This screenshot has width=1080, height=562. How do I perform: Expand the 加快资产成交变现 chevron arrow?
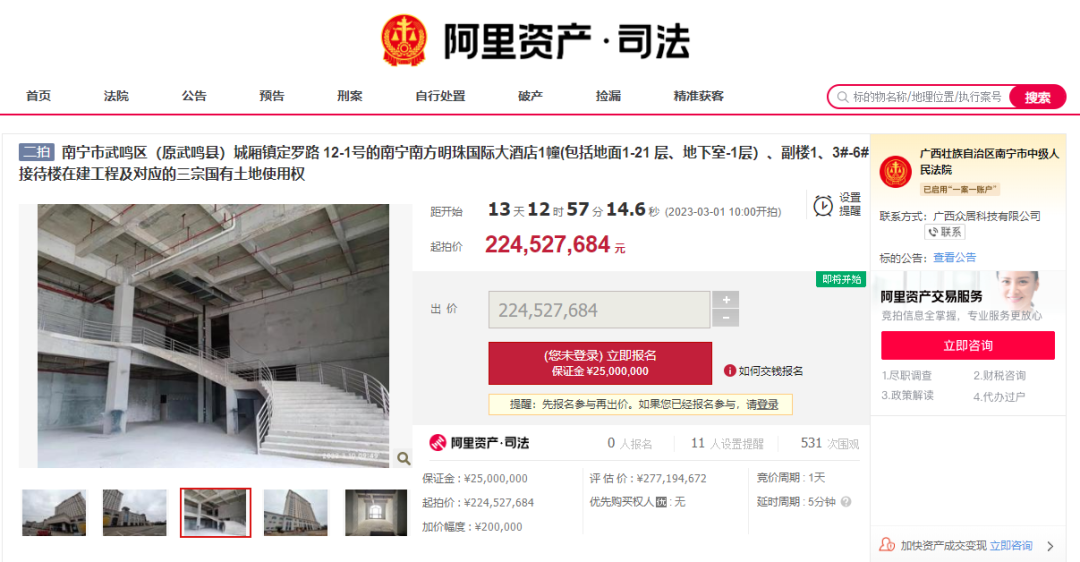point(1050,546)
